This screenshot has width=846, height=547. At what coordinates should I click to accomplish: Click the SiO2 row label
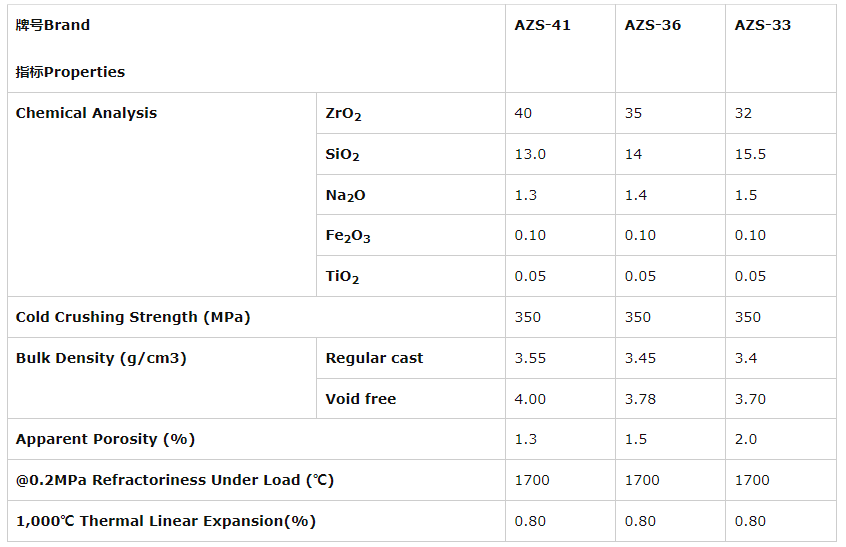pyautogui.click(x=342, y=155)
